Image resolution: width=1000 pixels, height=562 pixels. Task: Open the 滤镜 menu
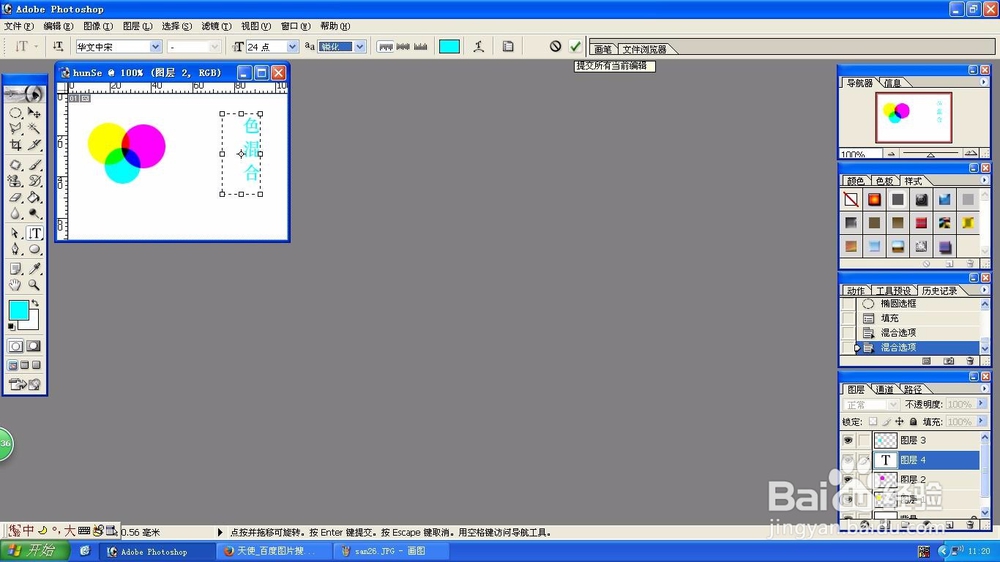216,26
